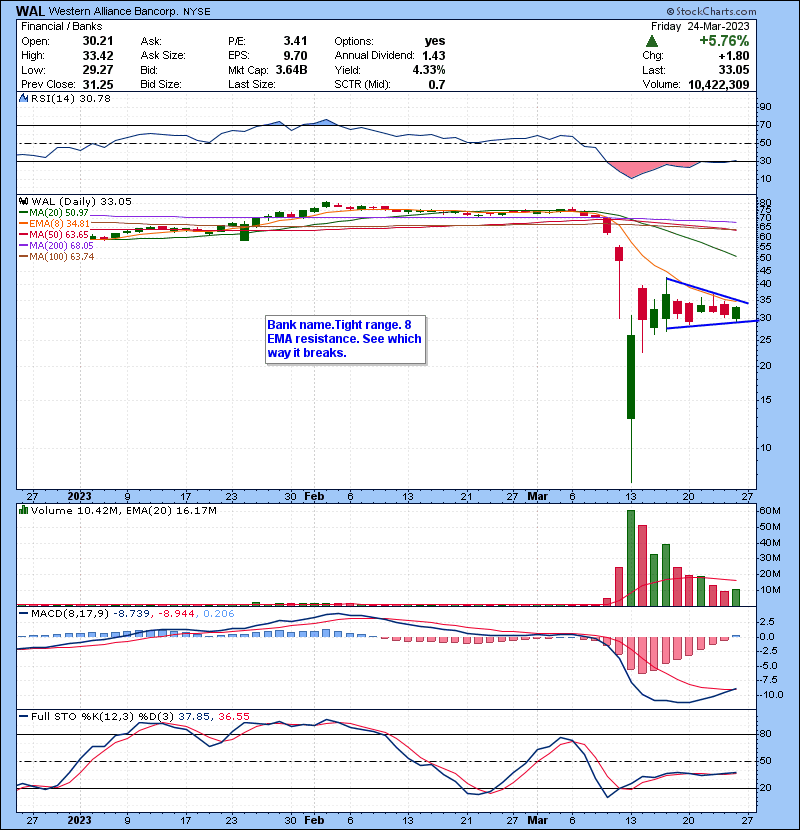Click the Mkt Cap value 3.64B

tap(292, 70)
